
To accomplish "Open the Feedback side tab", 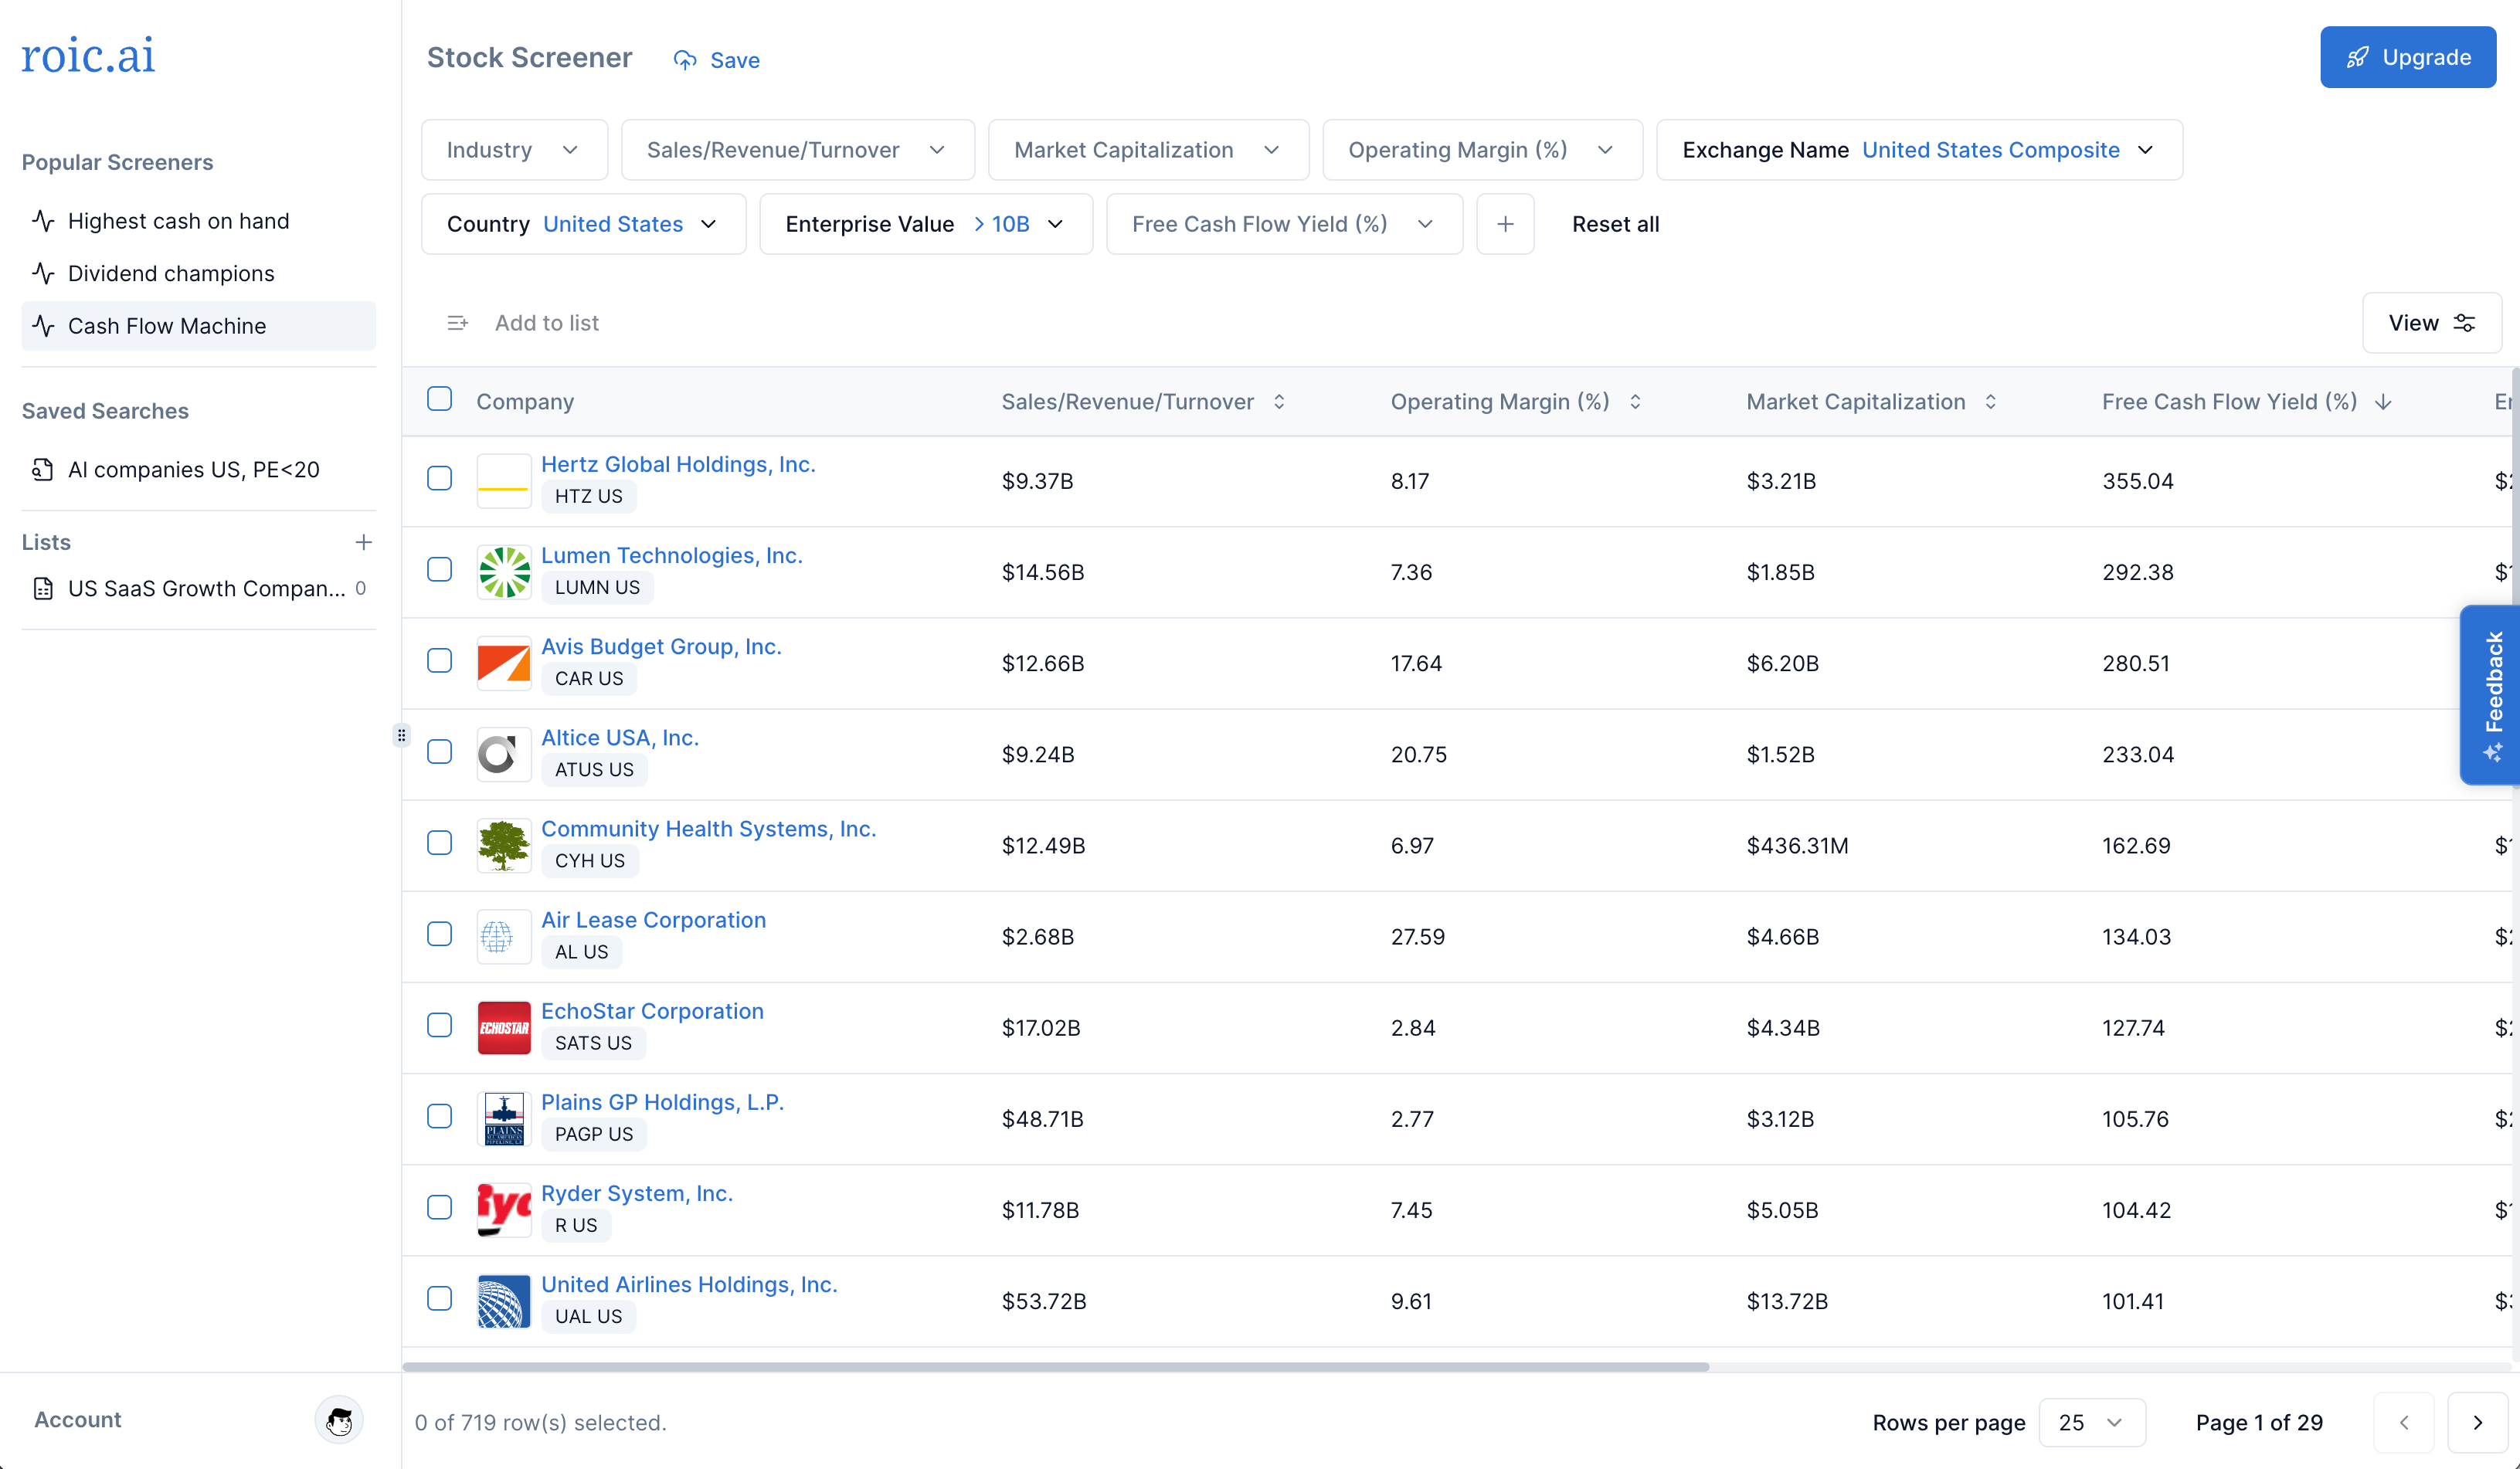I will [x=2490, y=695].
